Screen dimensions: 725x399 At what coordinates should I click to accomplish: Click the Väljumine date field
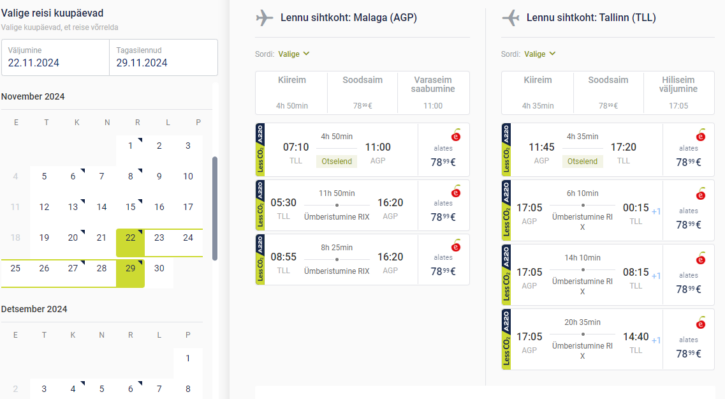click(55, 57)
